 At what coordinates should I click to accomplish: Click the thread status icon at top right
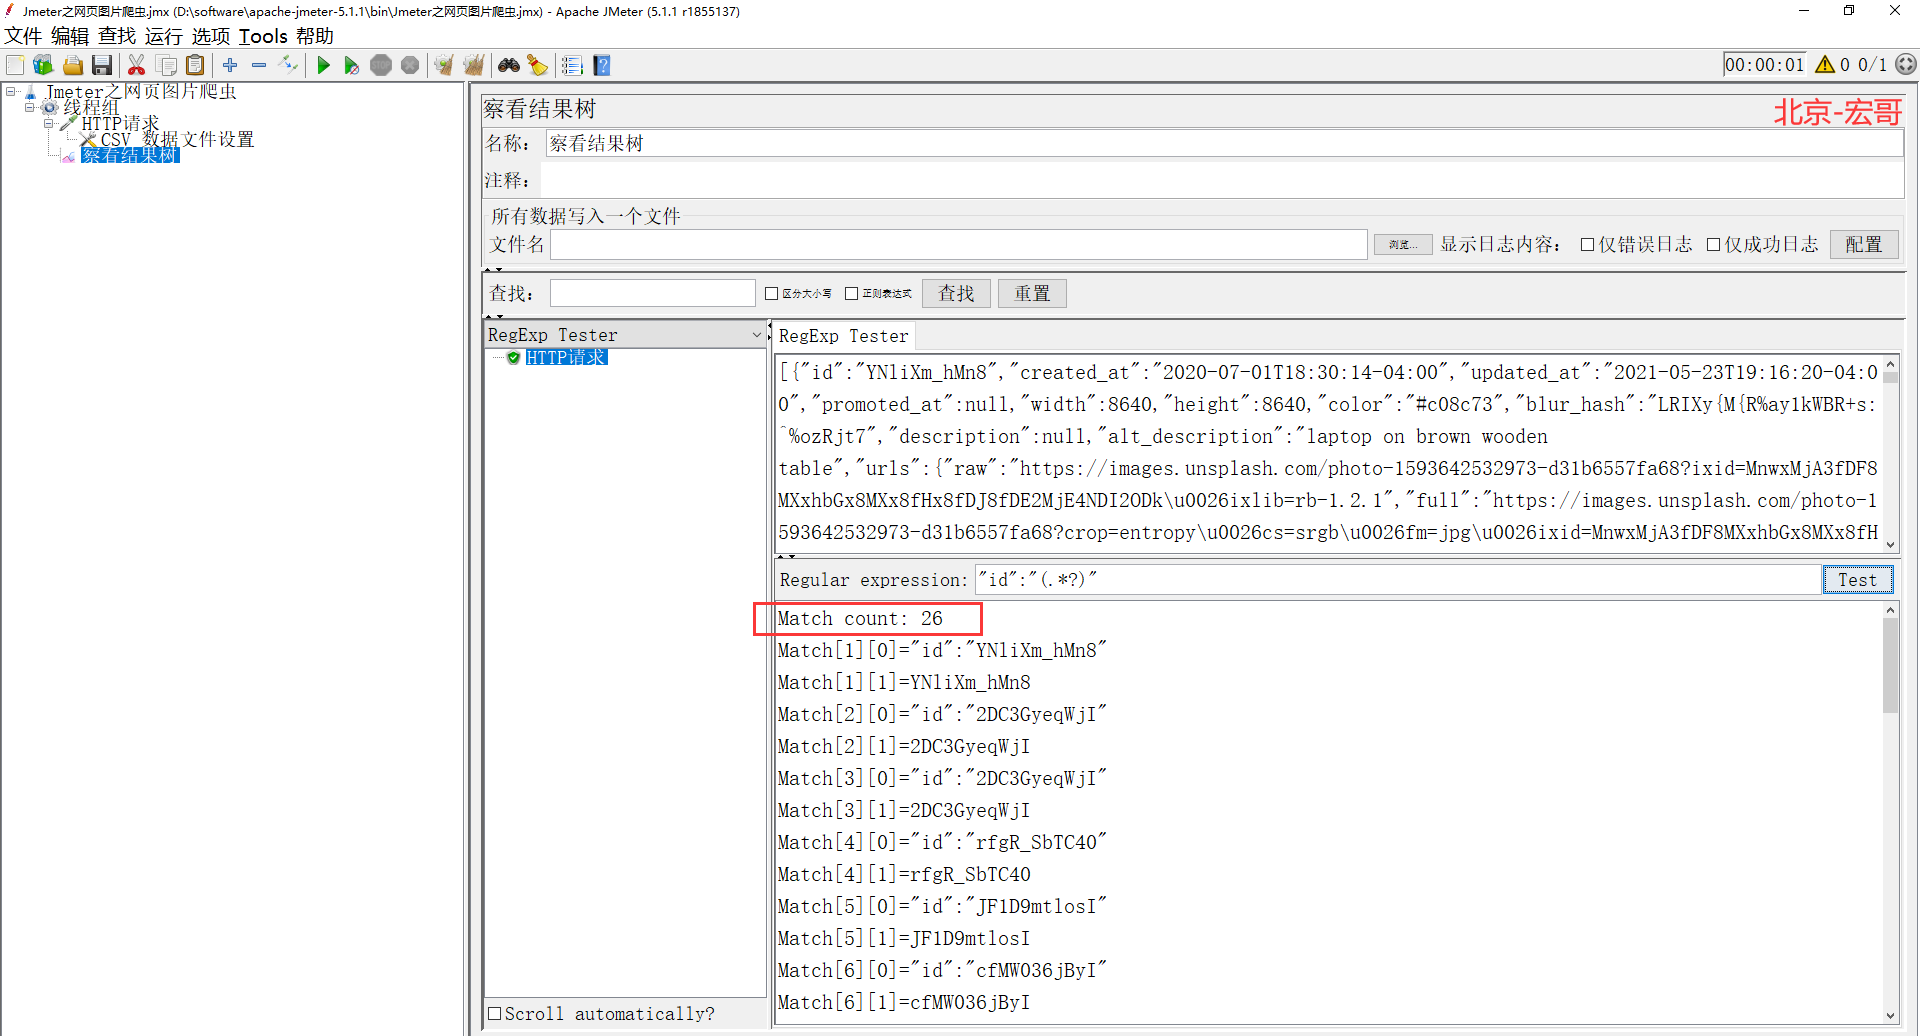[1906, 64]
